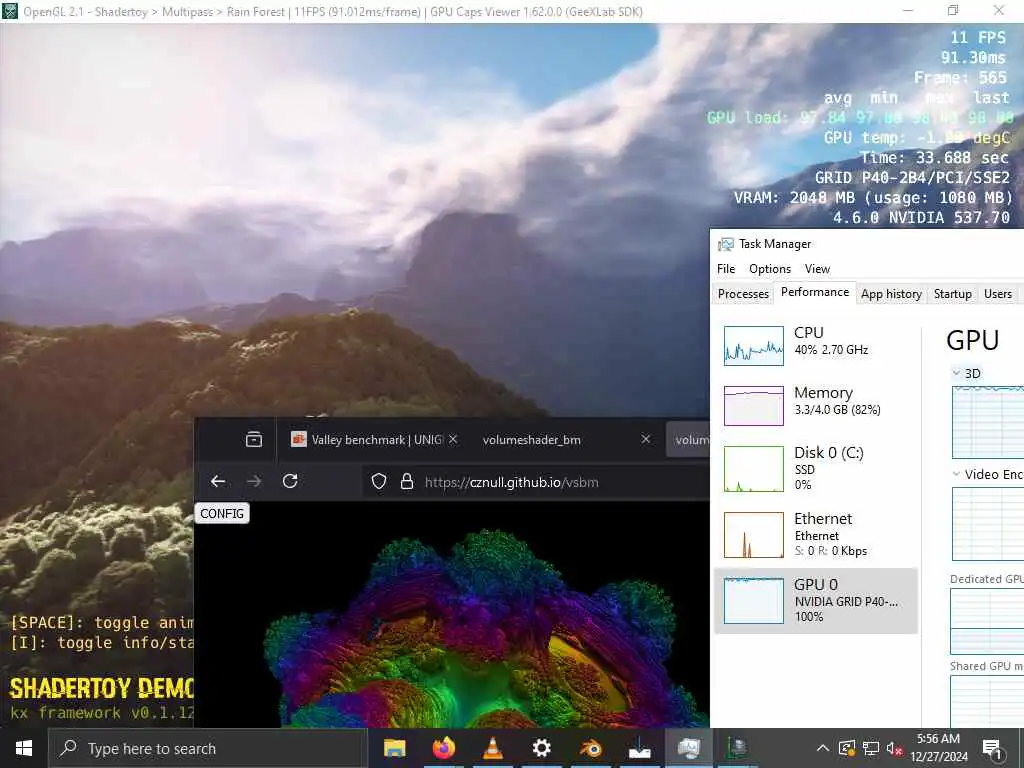
Task: Click the Task Manager taskbar icon
Action: (688, 748)
